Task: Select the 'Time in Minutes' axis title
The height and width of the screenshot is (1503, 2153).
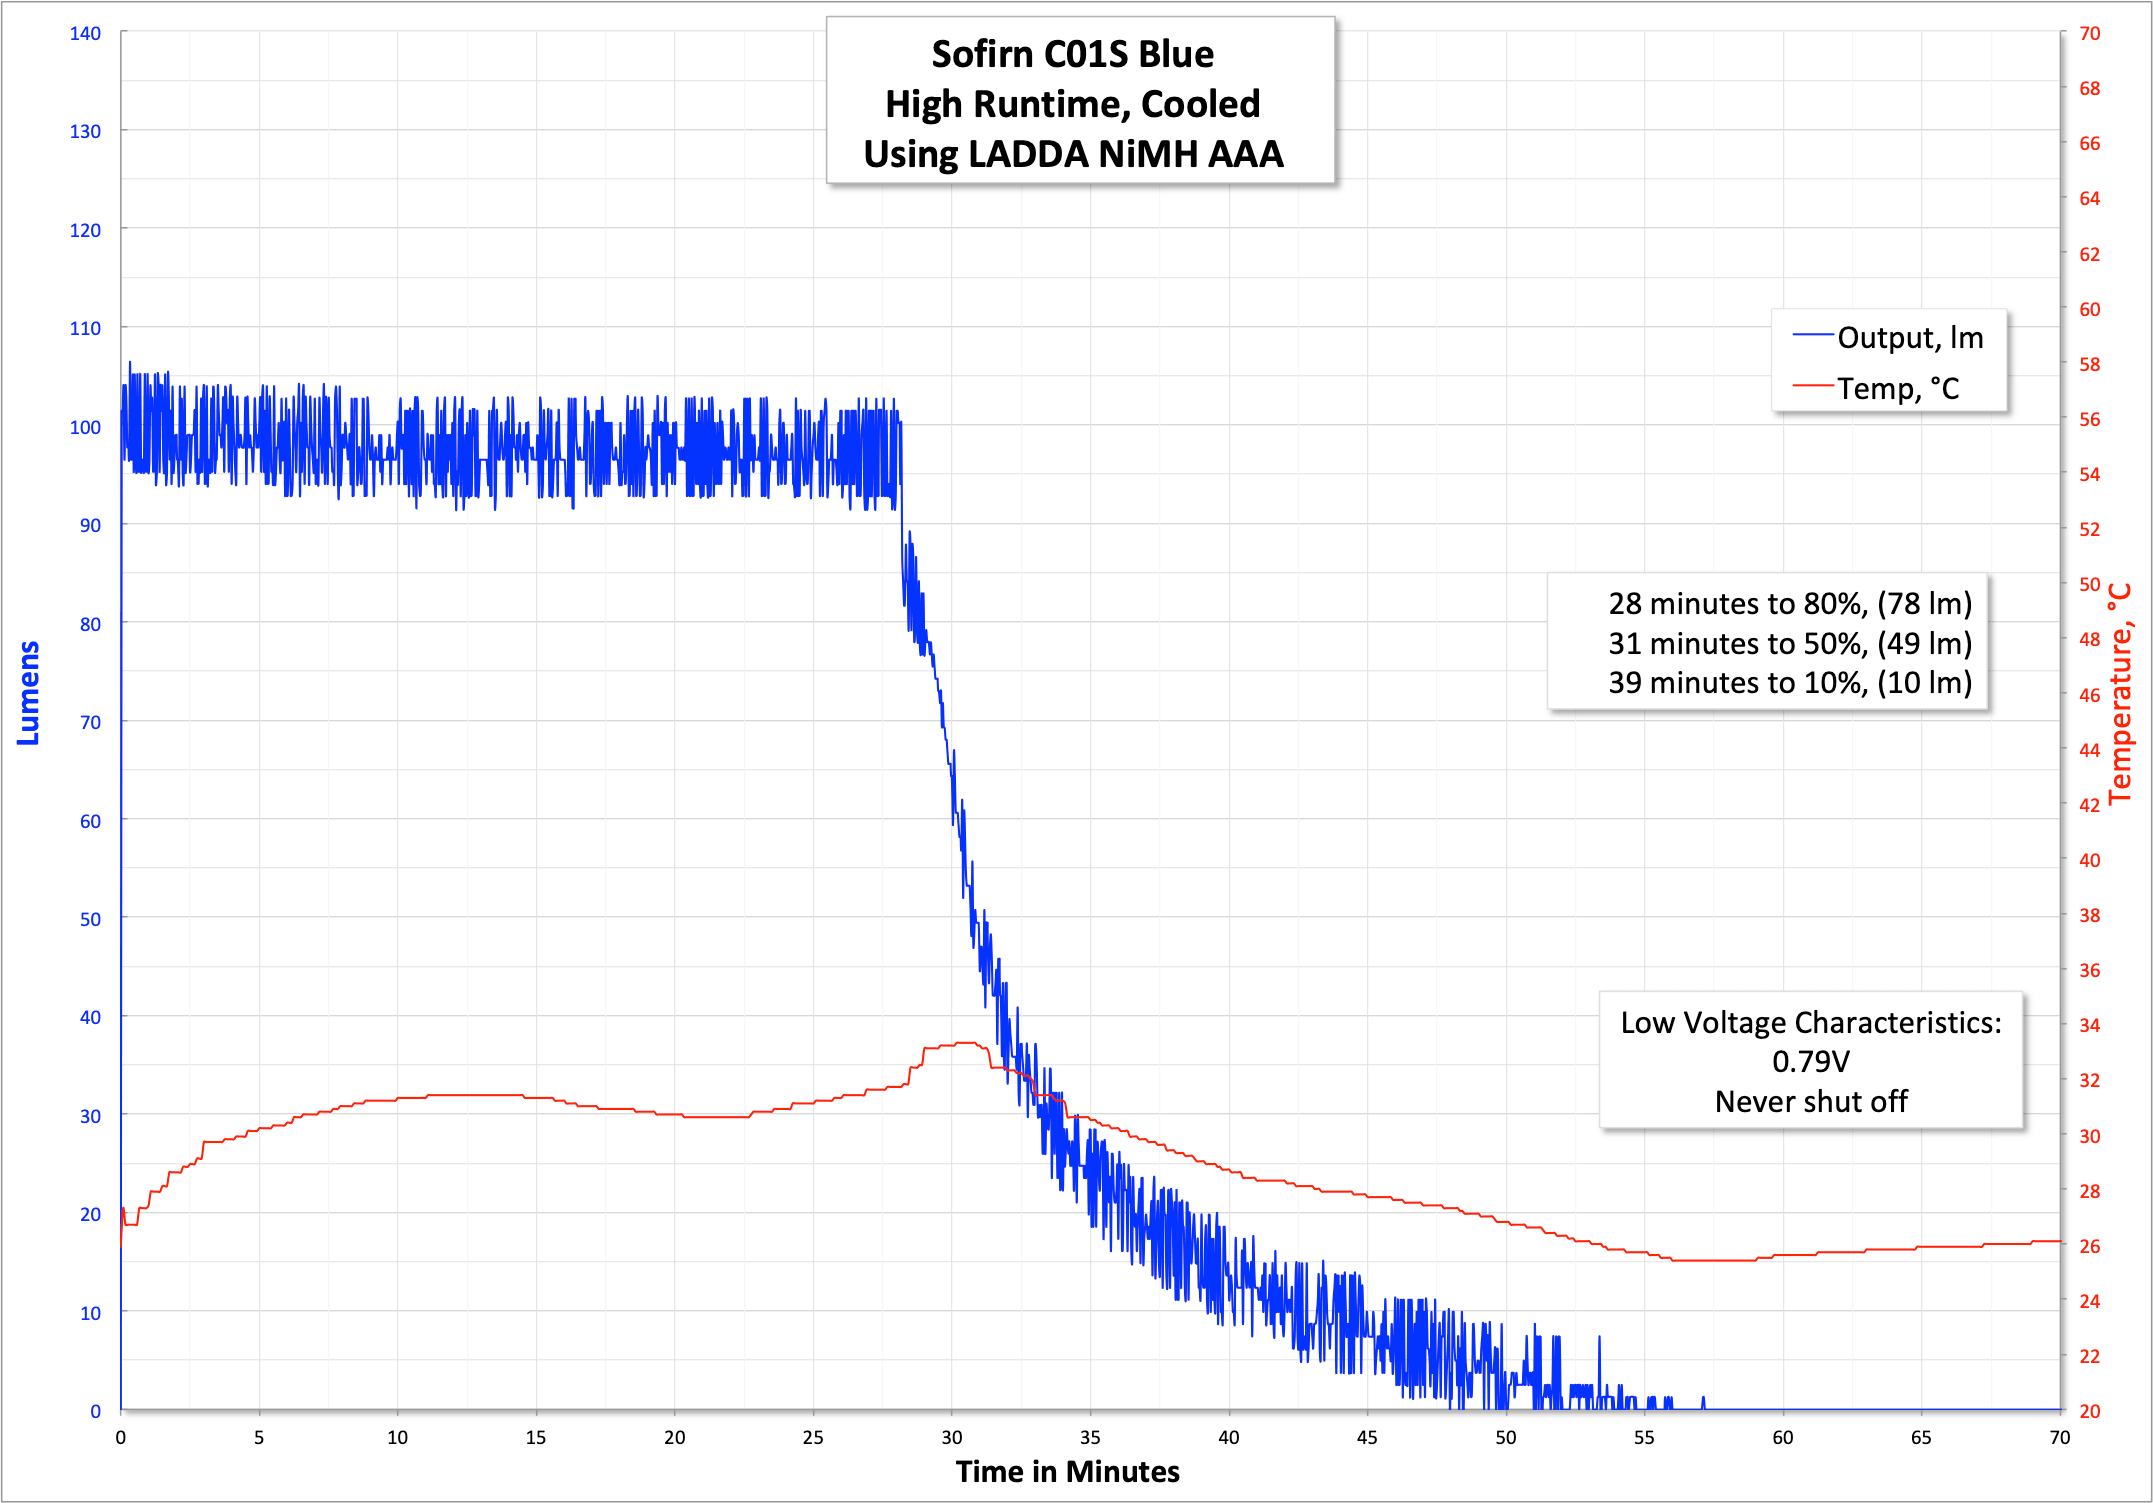Action: [1067, 1471]
